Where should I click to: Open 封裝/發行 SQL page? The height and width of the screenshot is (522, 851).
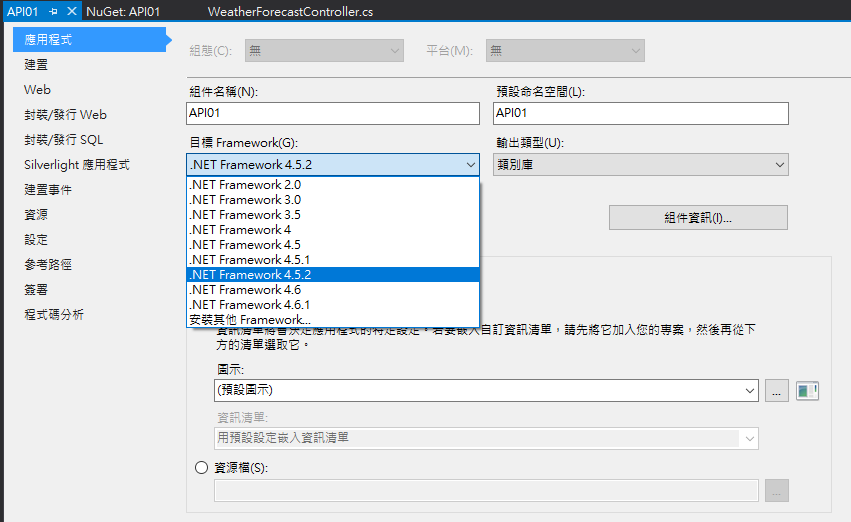pos(63,139)
